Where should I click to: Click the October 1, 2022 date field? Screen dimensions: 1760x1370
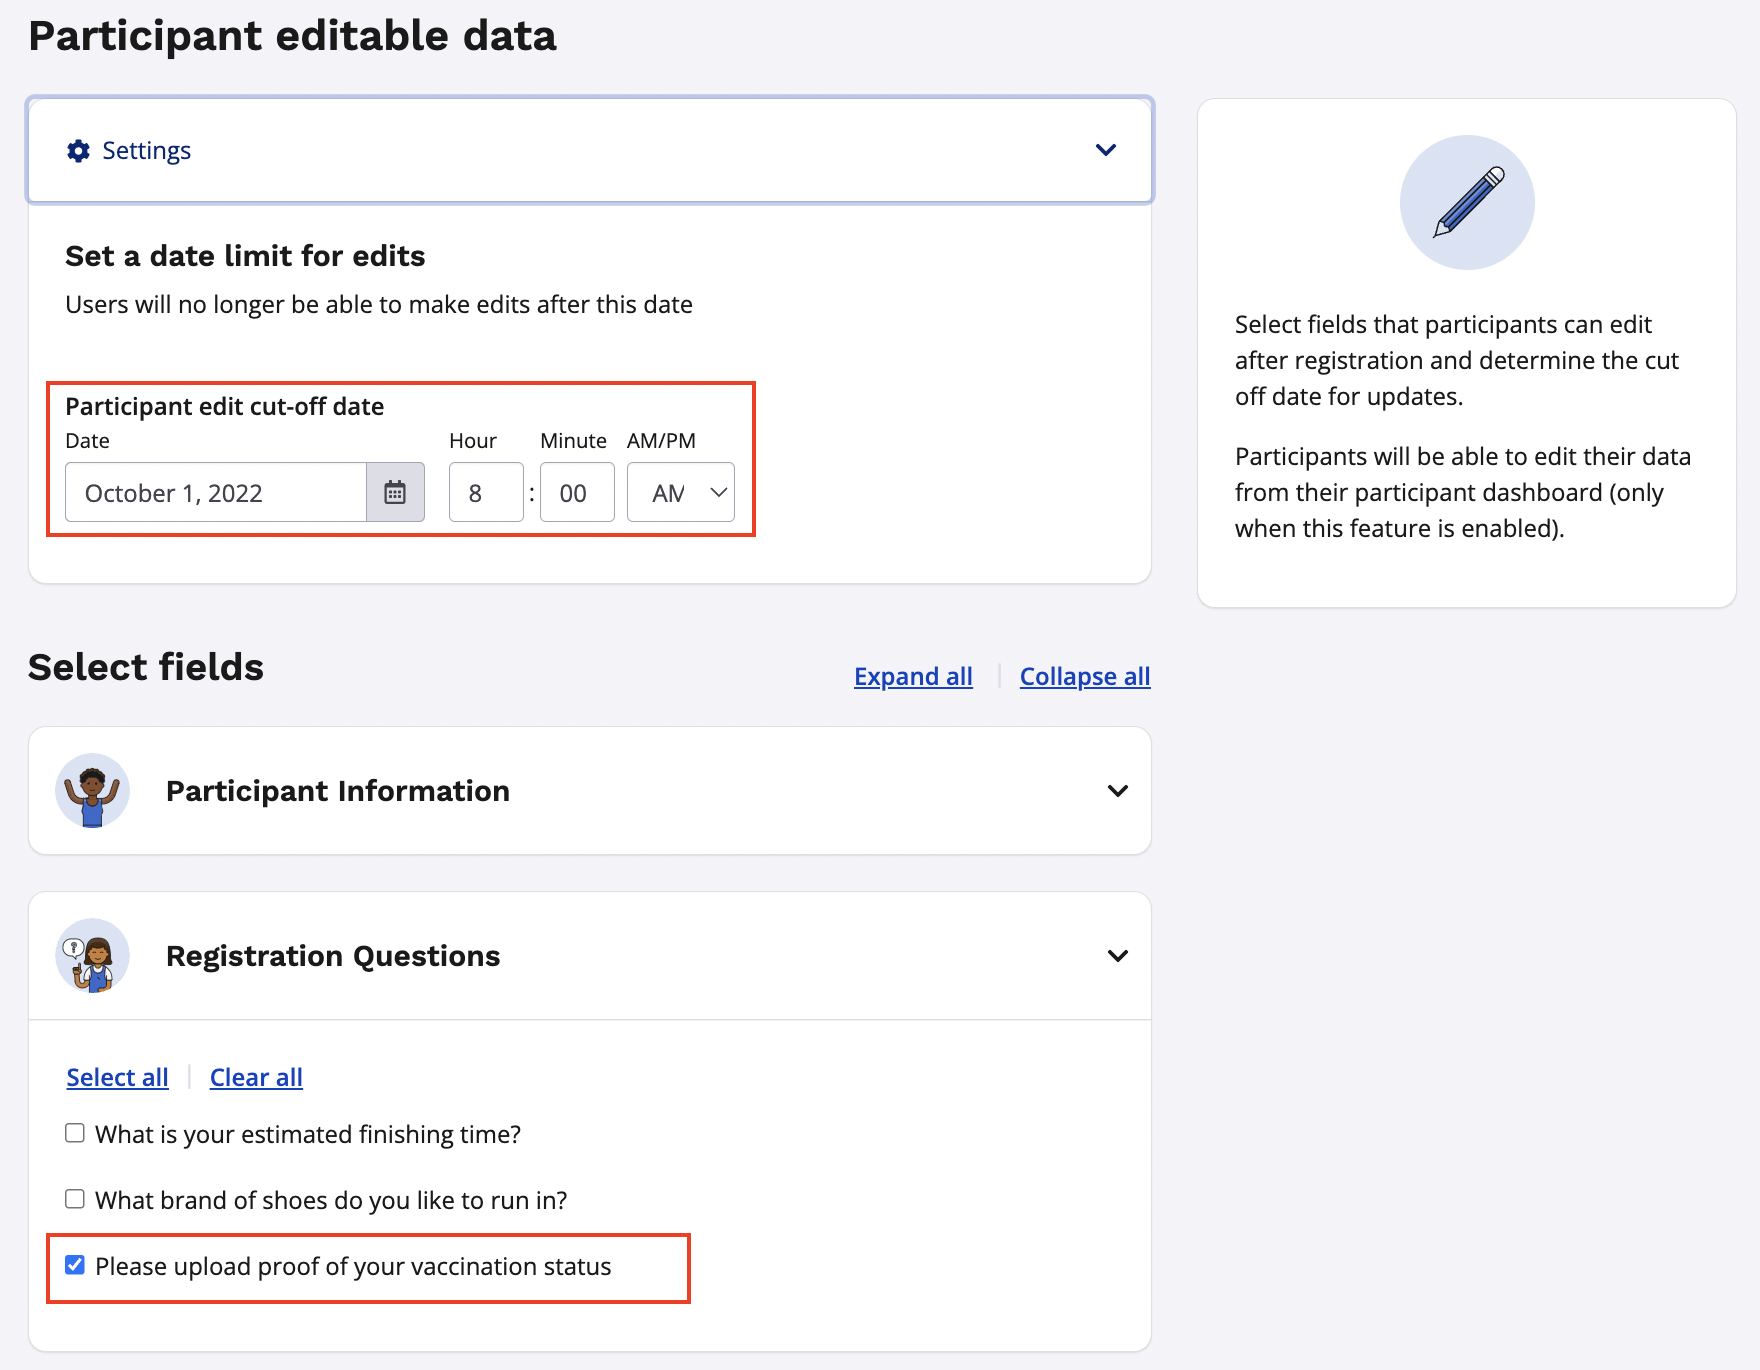pyautogui.click(x=215, y=493)
